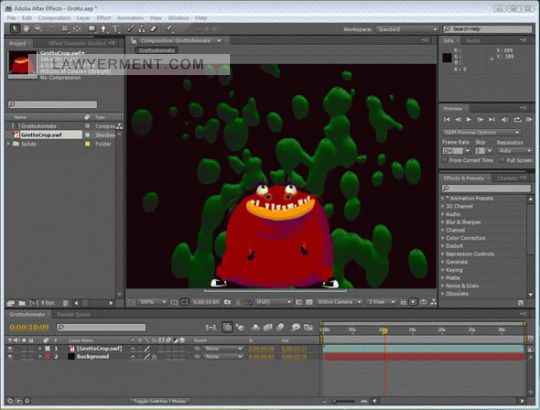Select the Pen tool
540x410 pixels.
(x=103, y=29)
